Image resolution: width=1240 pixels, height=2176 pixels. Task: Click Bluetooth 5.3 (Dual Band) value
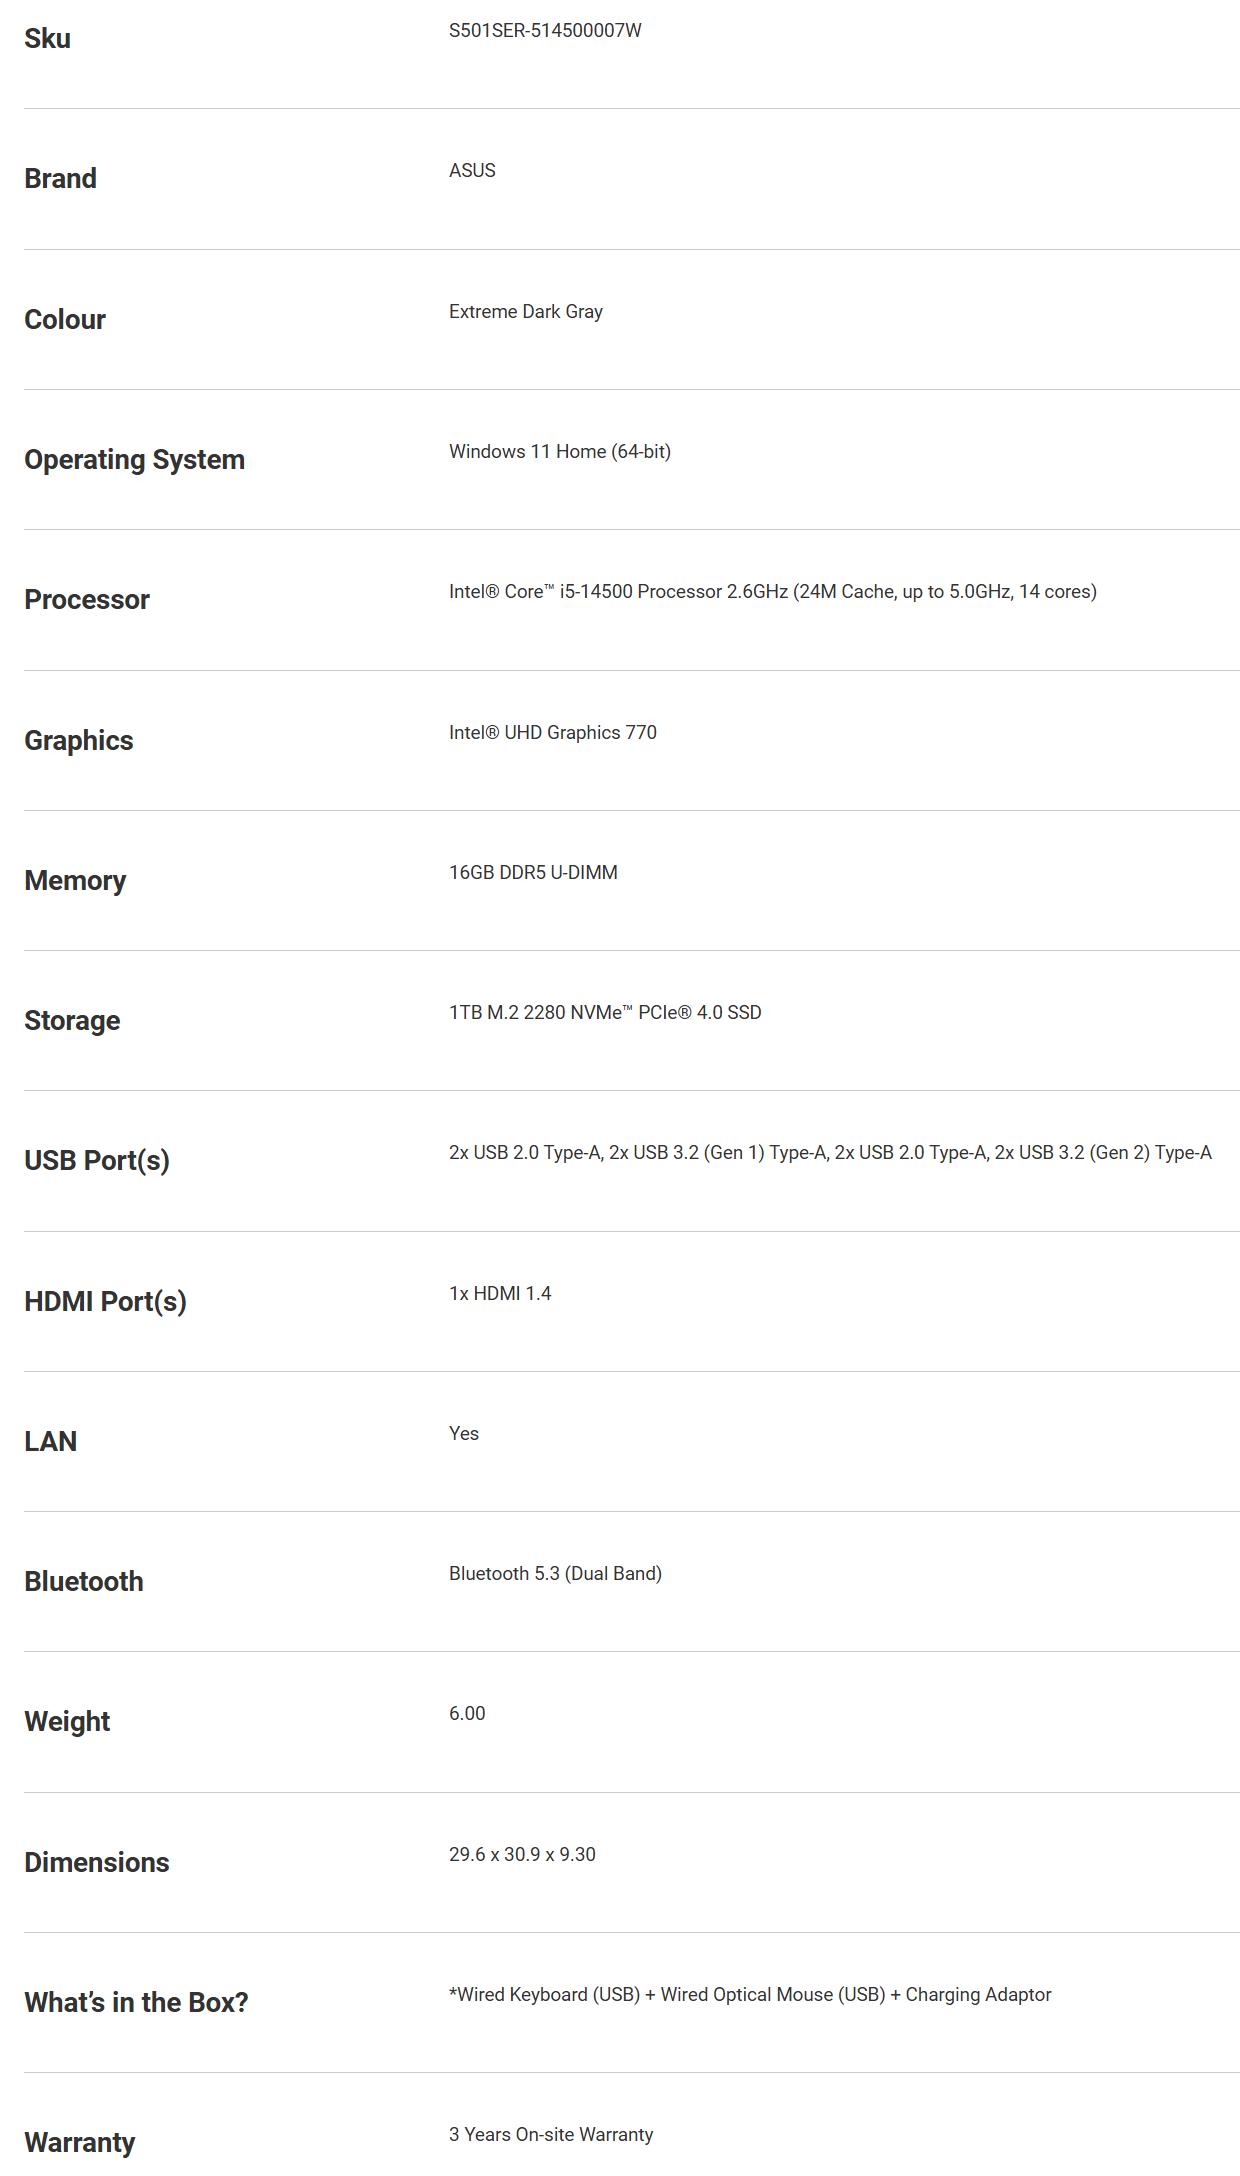tap(555, 1574)
